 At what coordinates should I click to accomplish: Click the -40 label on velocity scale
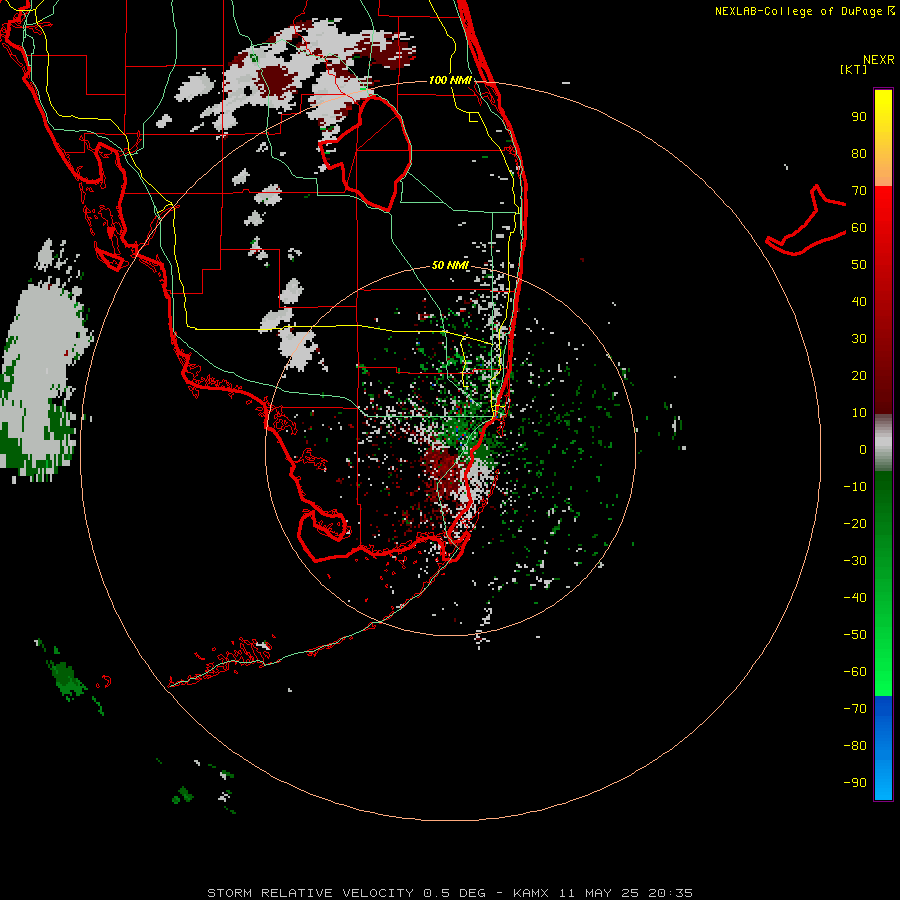[855, 598]
